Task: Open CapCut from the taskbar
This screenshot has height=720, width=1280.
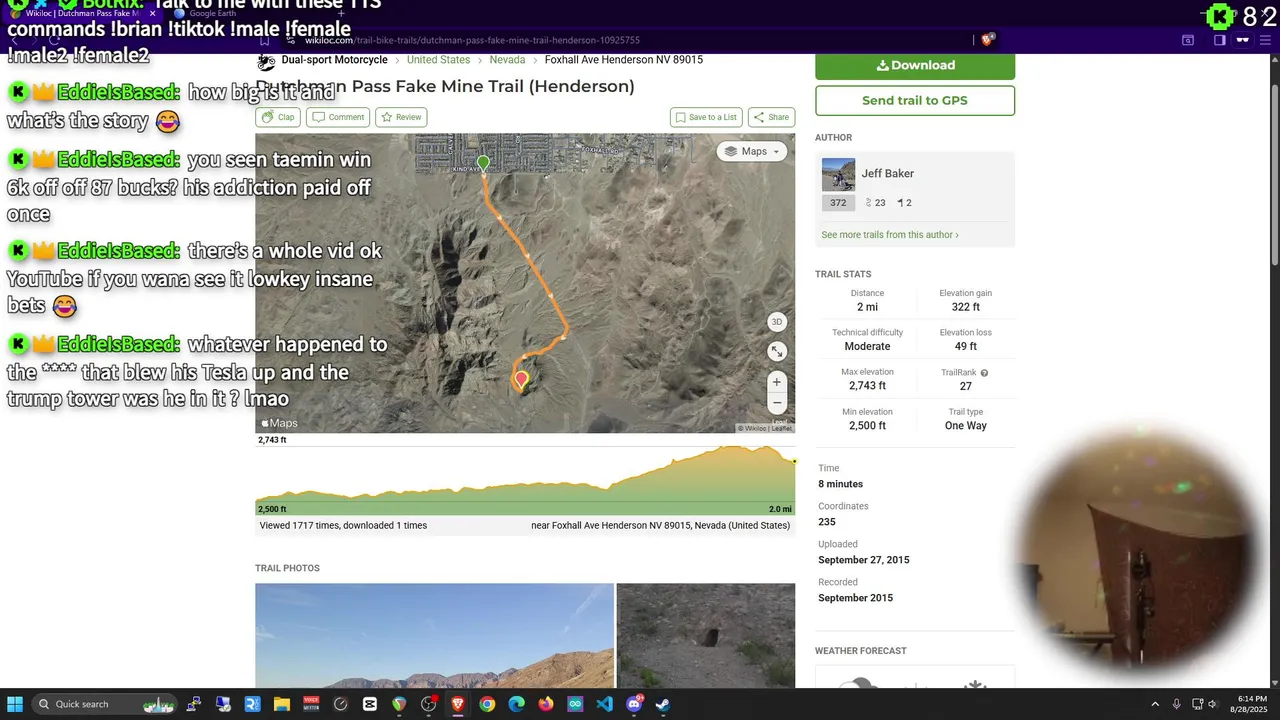Action: (x=370, y=704)
